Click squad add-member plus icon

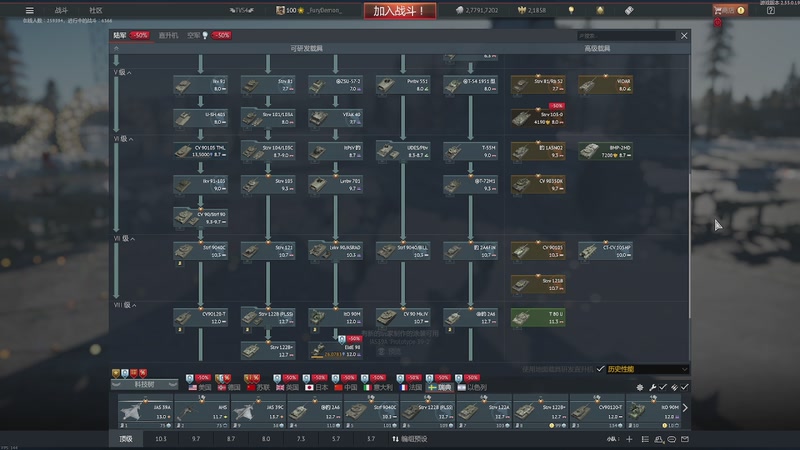[629, 439]
